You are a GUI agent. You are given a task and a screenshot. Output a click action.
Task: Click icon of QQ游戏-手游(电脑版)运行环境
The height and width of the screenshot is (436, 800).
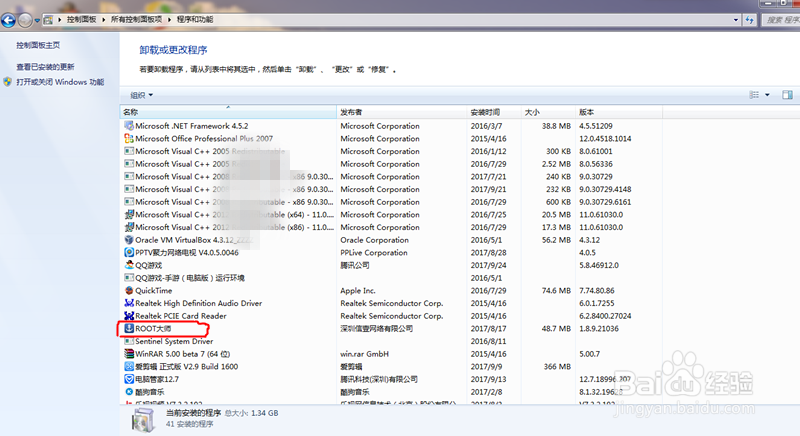(x=129, y=278)
